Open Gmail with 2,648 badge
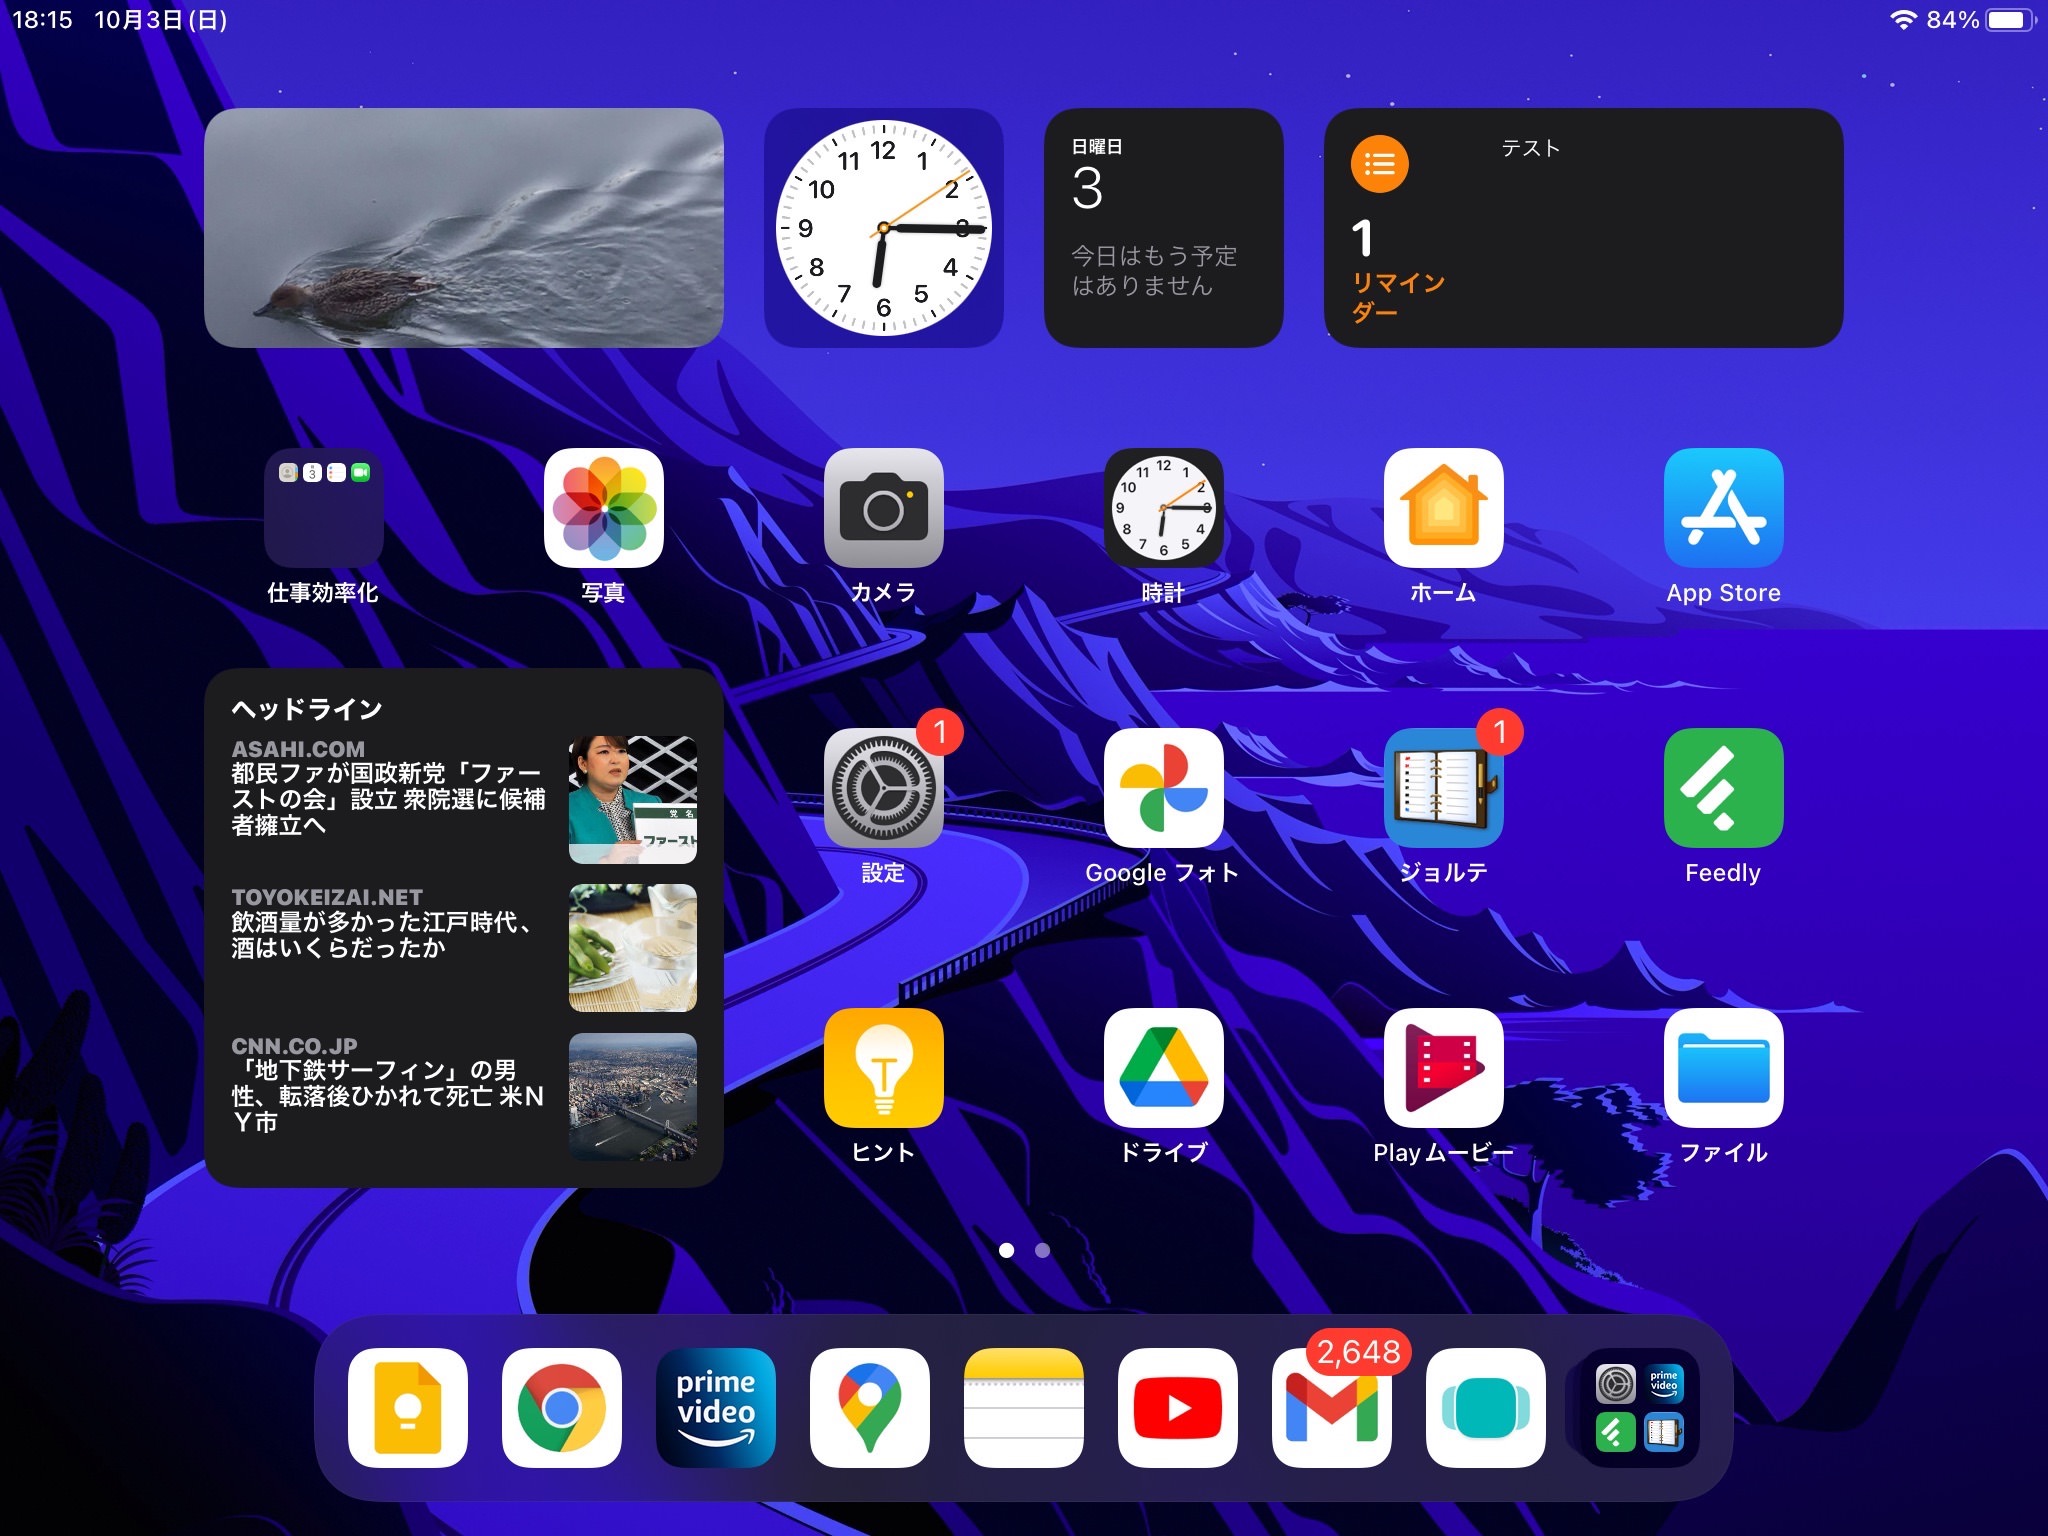This screenshot has width=2048, height=1536. pos(1331,1408)
